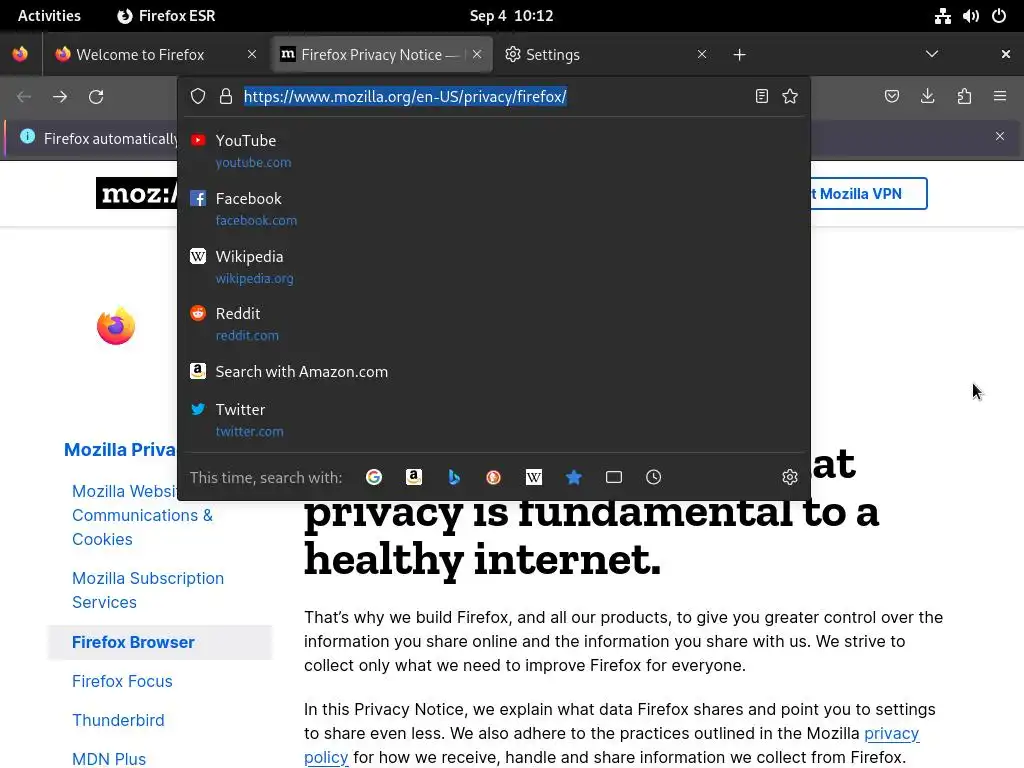Open a new tab

739,55
